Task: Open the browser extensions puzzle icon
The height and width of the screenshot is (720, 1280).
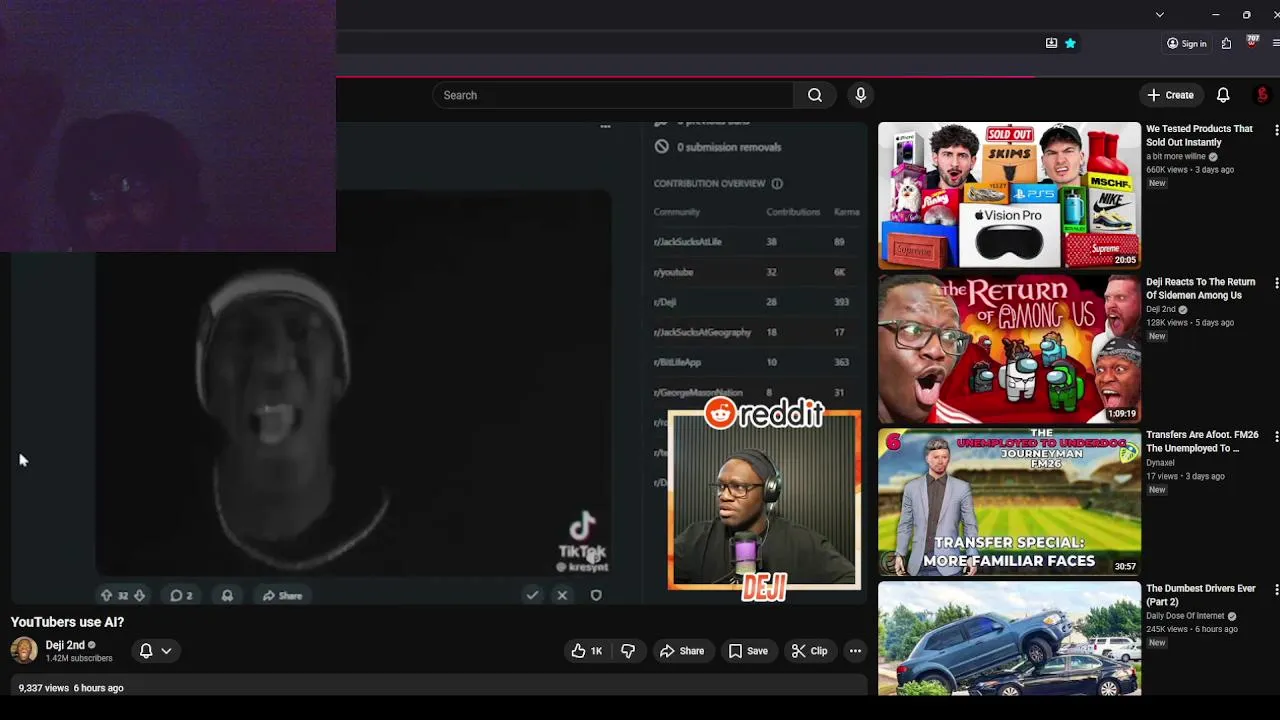Action: tap(1226, 43)
